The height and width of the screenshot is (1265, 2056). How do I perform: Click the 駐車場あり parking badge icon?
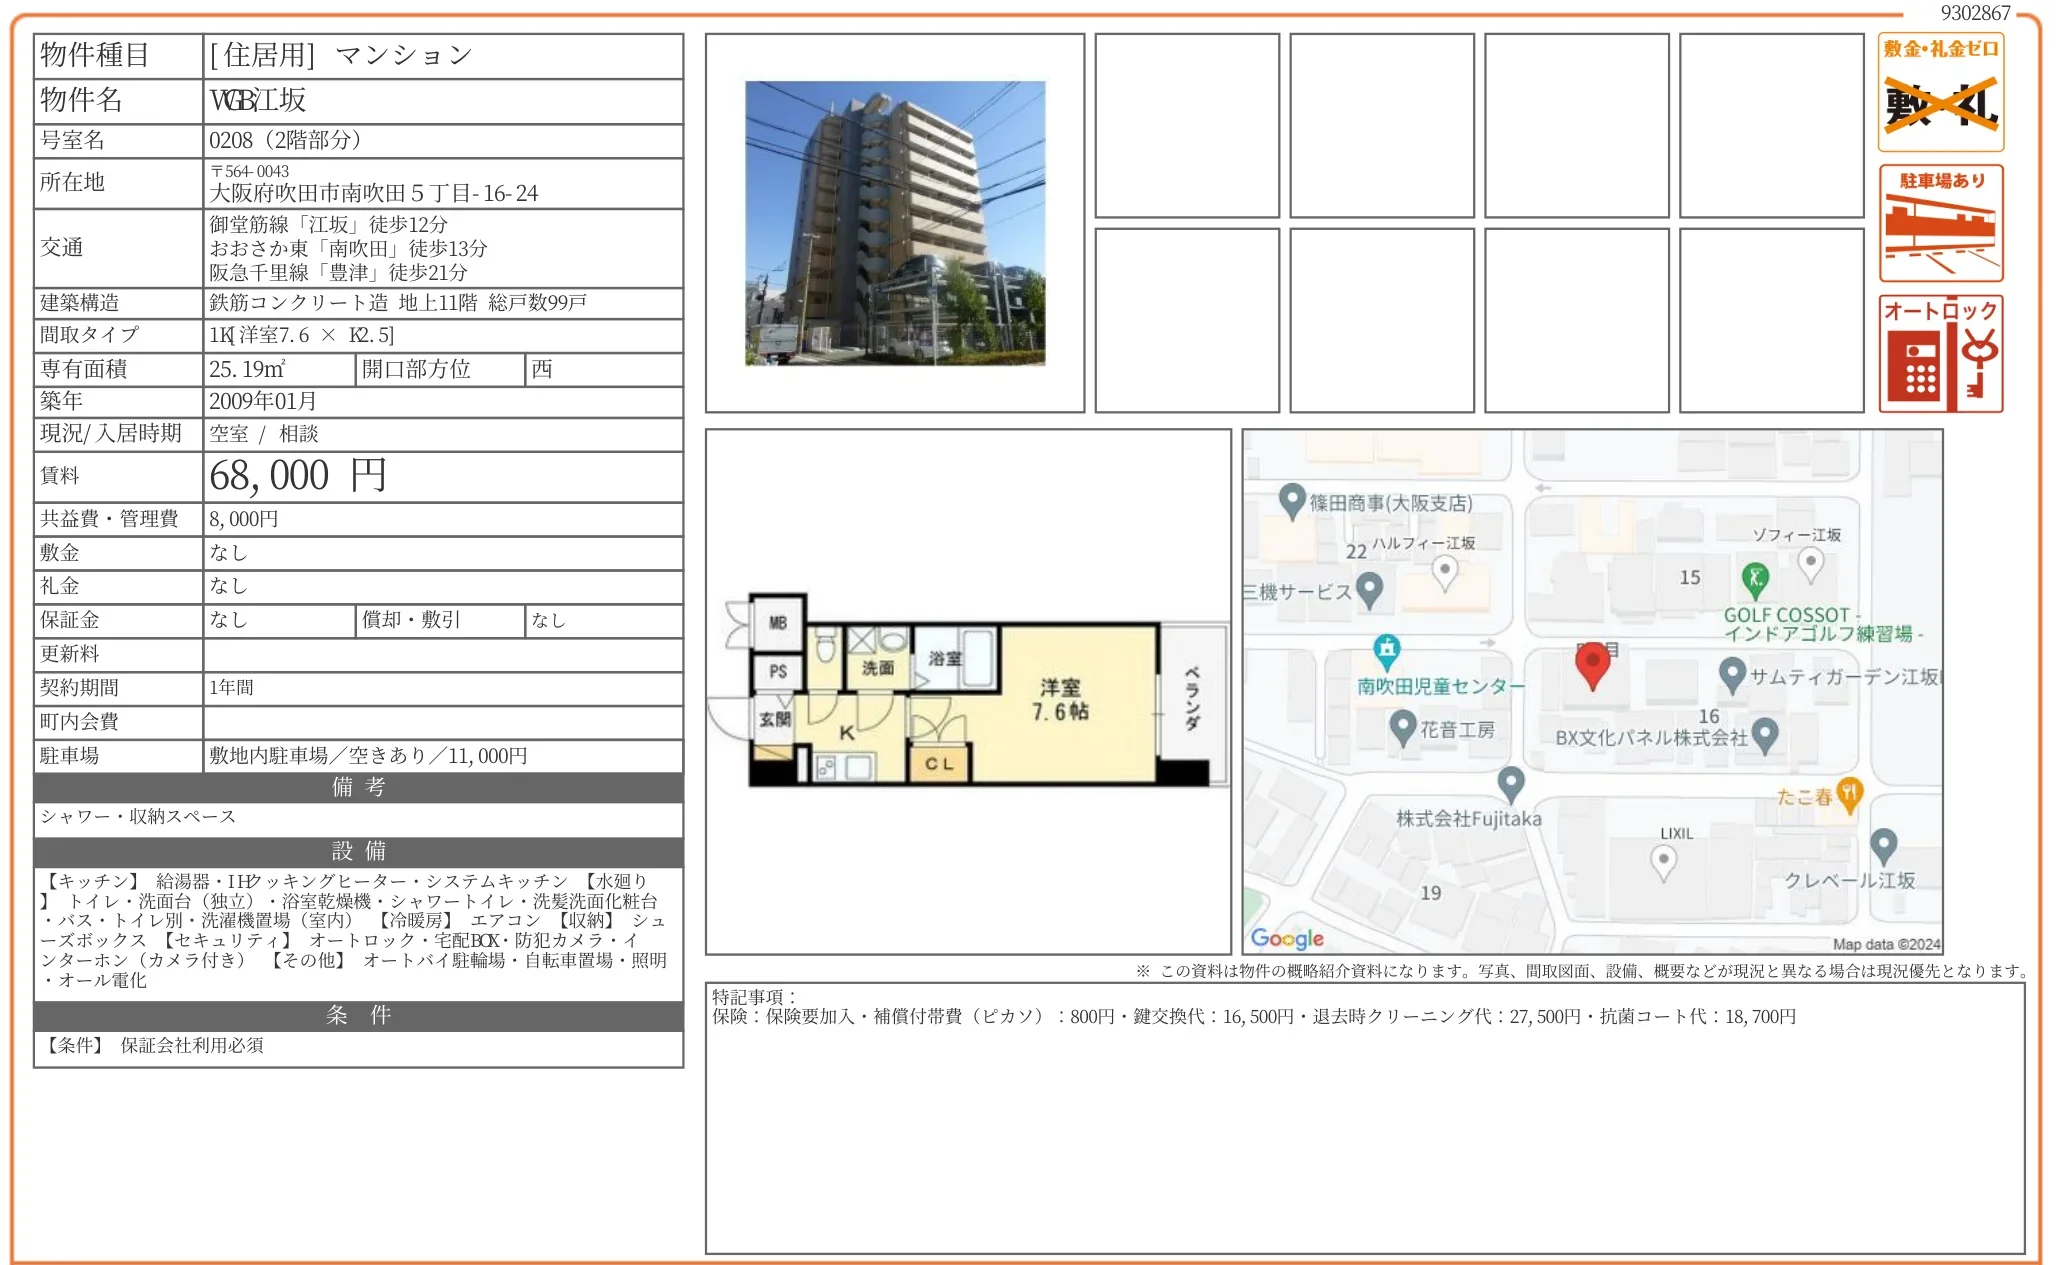pyautogui.click(x=1940, y=223)
